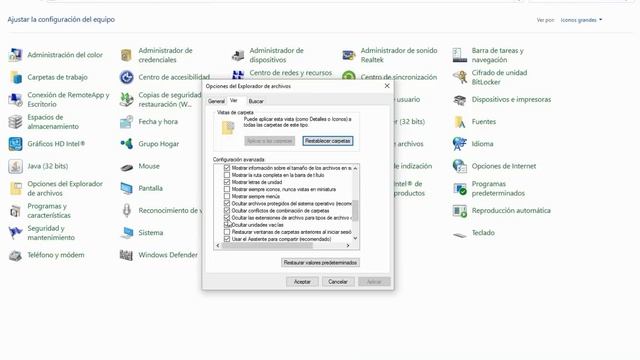640x360 pixels.
Task: Open Reconocimiento de voz microphone icon
Action: (127, 211)
